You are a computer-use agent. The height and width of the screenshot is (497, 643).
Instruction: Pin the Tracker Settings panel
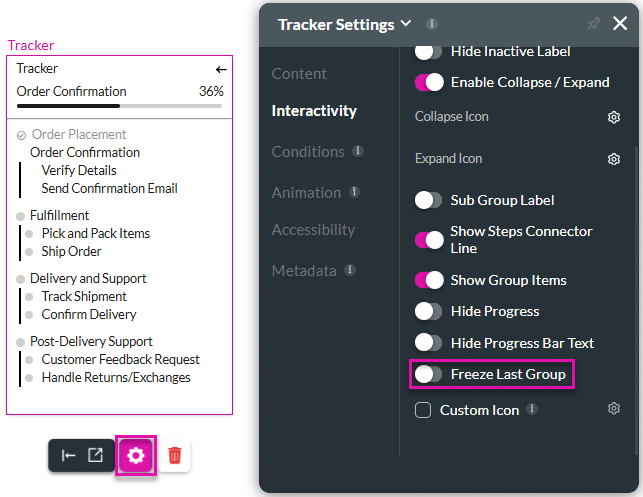[594, 24]
